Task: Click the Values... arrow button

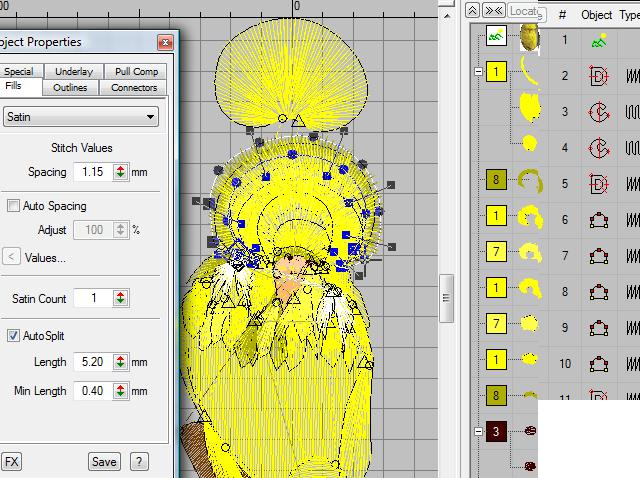Action: [x=11, y=257]
